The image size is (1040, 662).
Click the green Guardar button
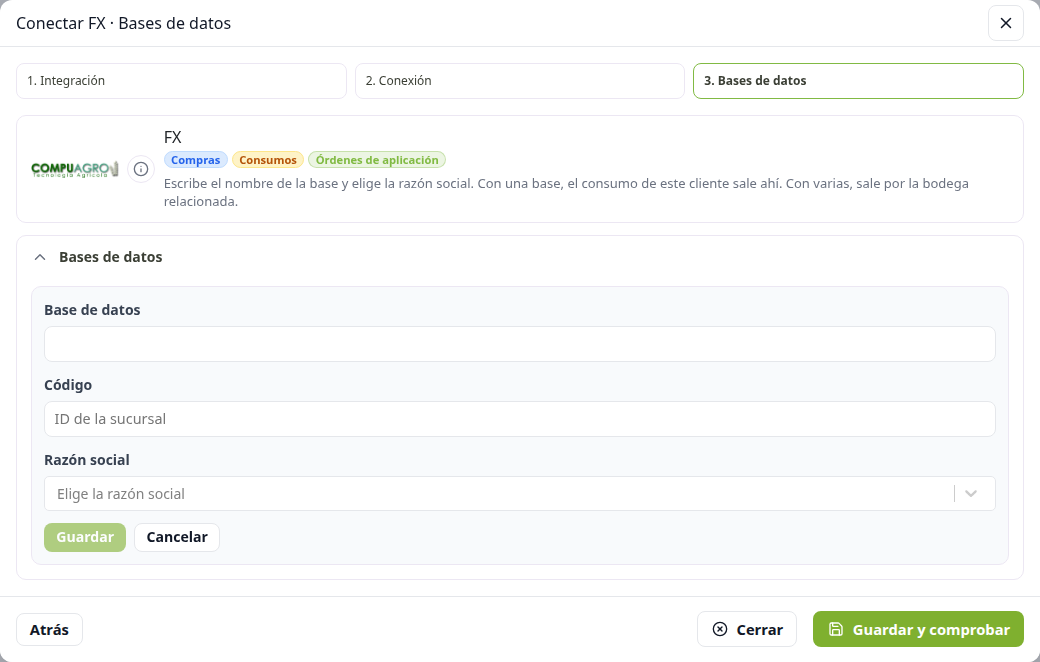[x=85, y=537]
